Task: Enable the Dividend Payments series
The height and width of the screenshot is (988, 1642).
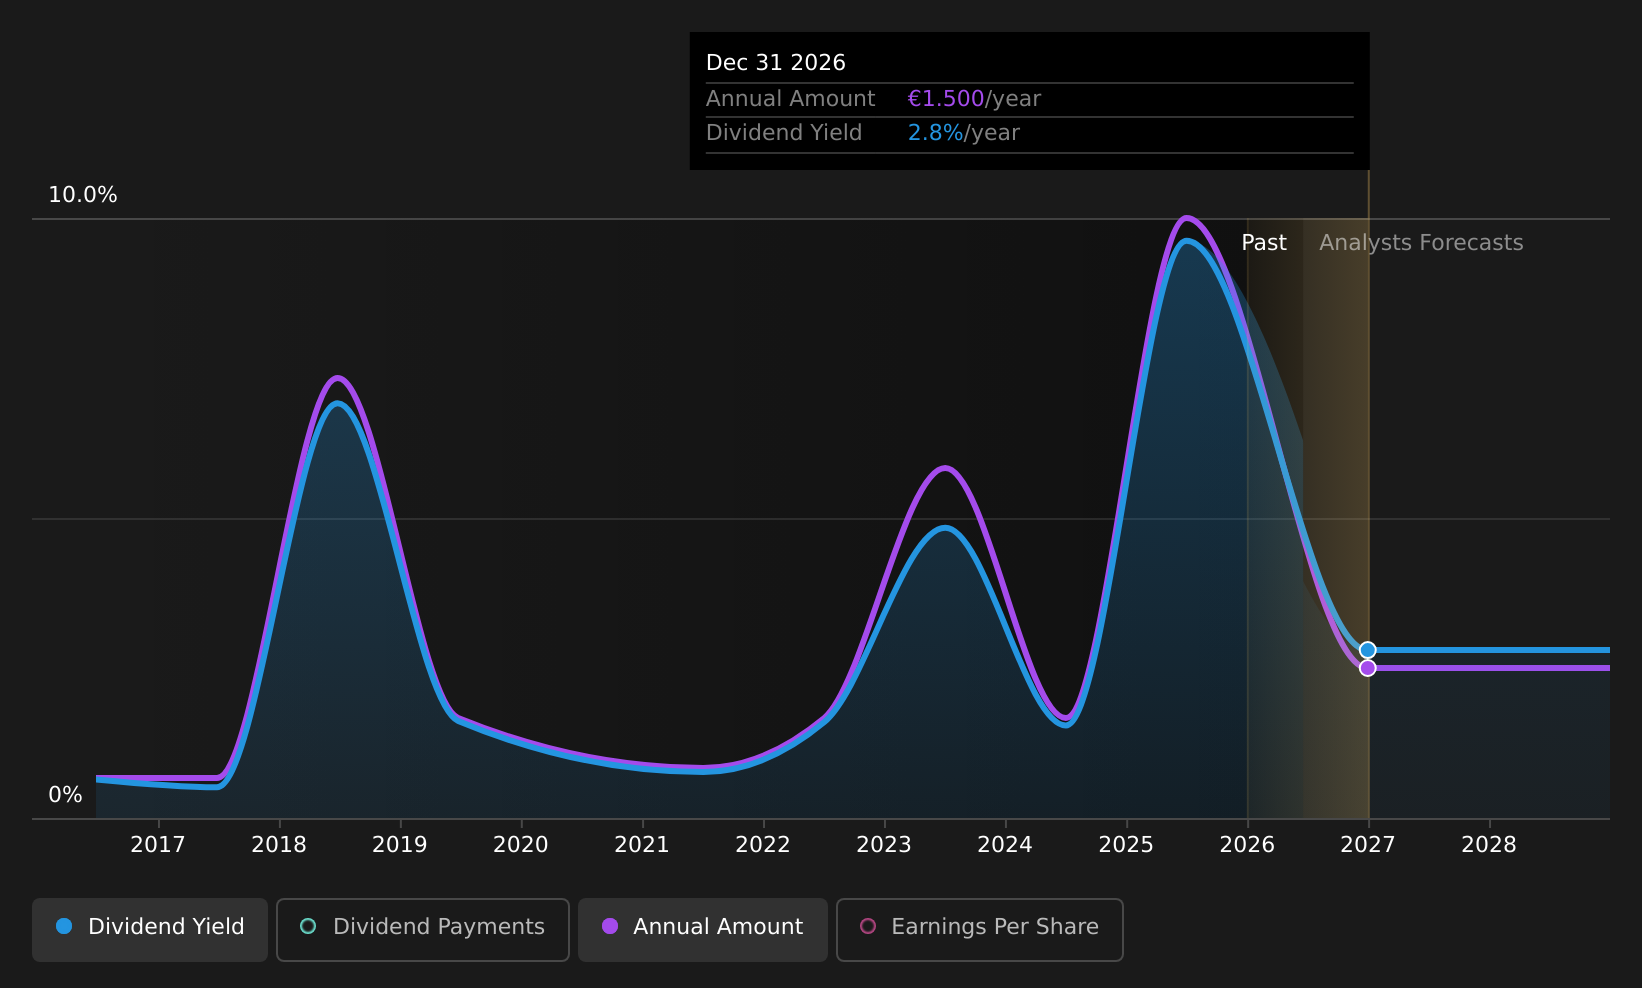Action: click(x=423, y=930)
